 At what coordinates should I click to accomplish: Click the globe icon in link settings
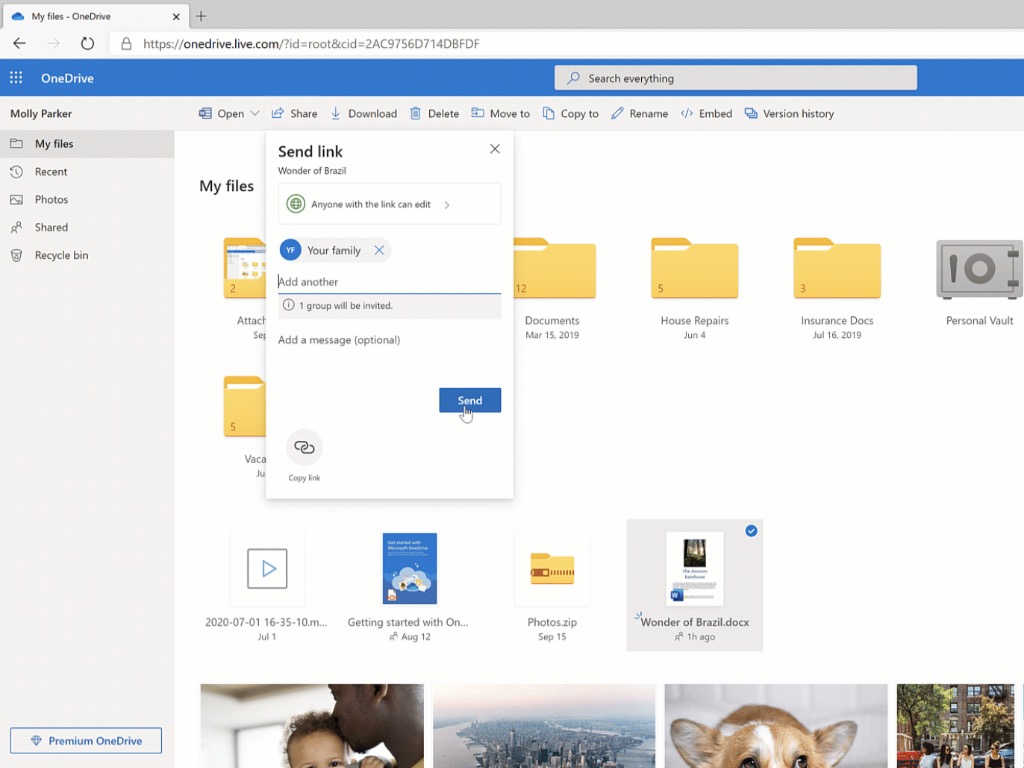tap(296, 204)
